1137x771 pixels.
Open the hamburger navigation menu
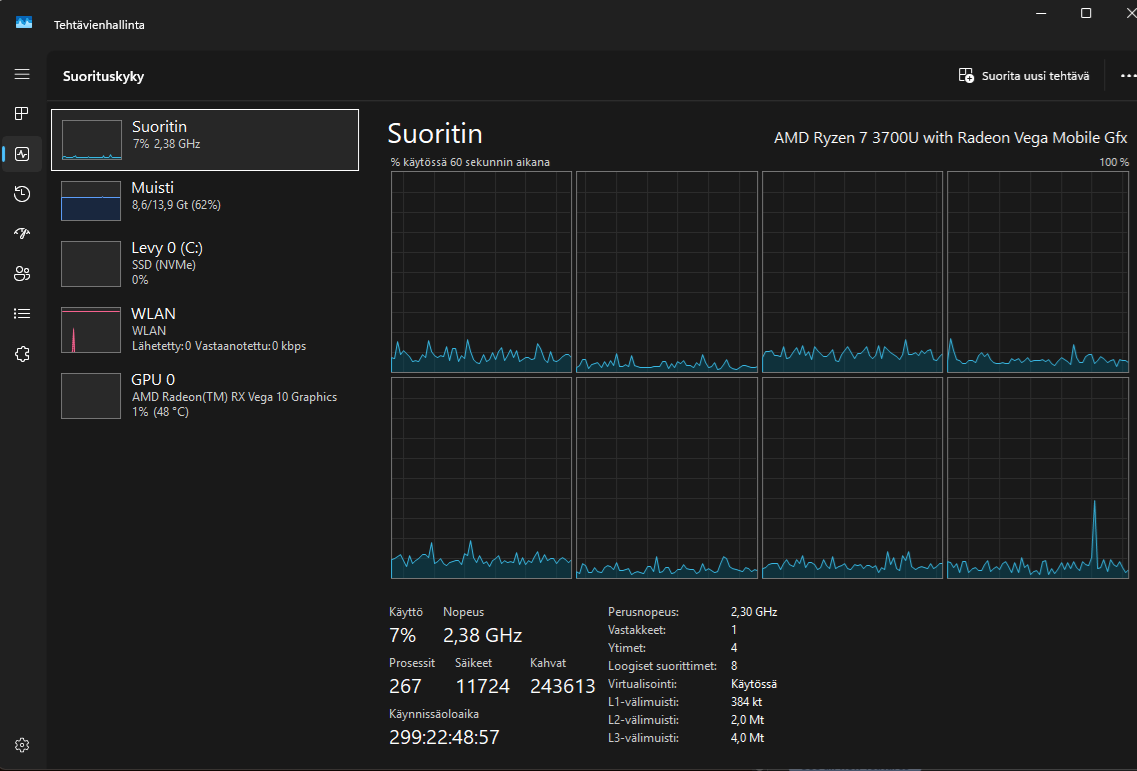22,74
